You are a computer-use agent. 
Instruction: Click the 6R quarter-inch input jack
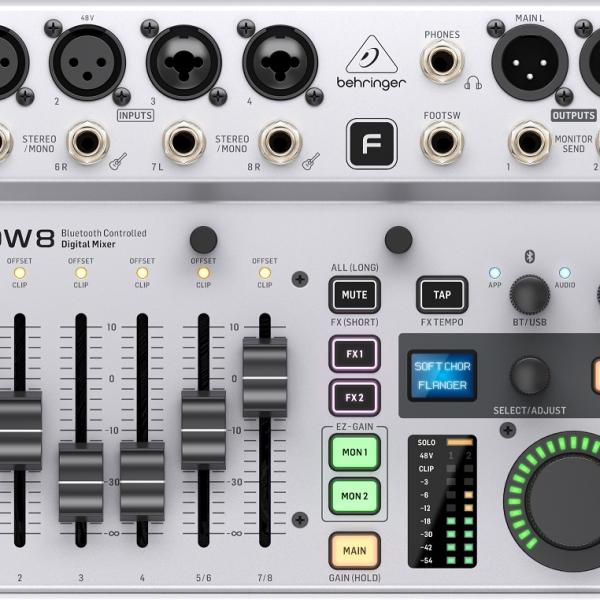click(x=88, y=142)
